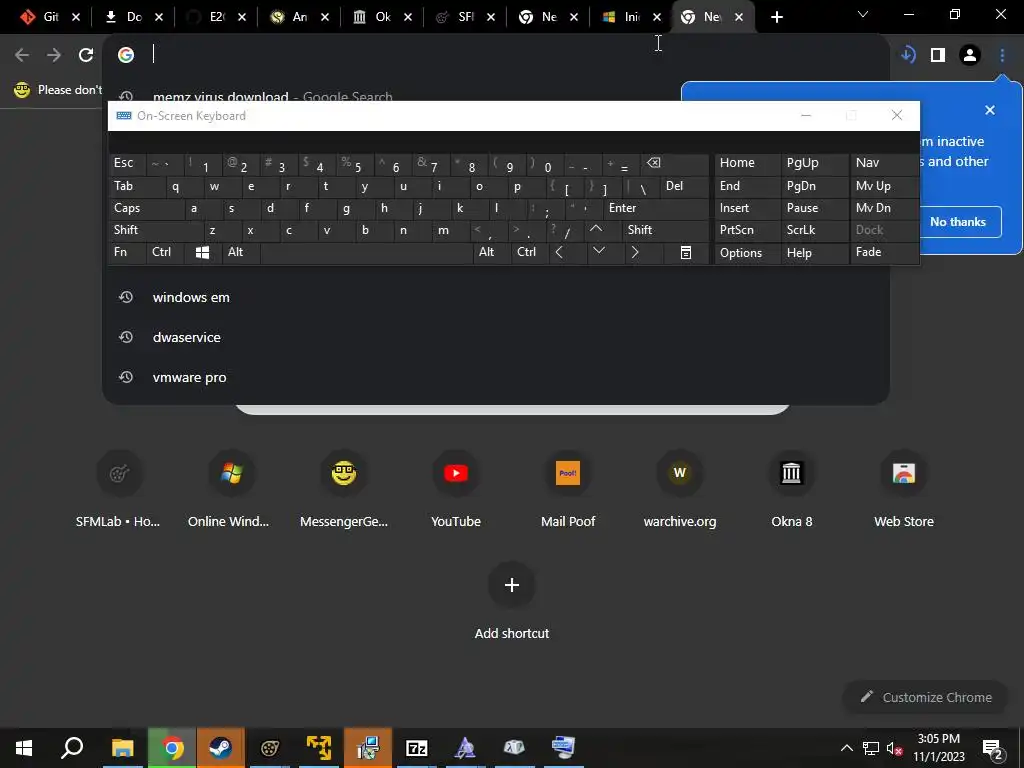1024x768 pixels.
Task: Click the Windows logo key on On-Screen Keyboard
Action: tap(202, 253)
